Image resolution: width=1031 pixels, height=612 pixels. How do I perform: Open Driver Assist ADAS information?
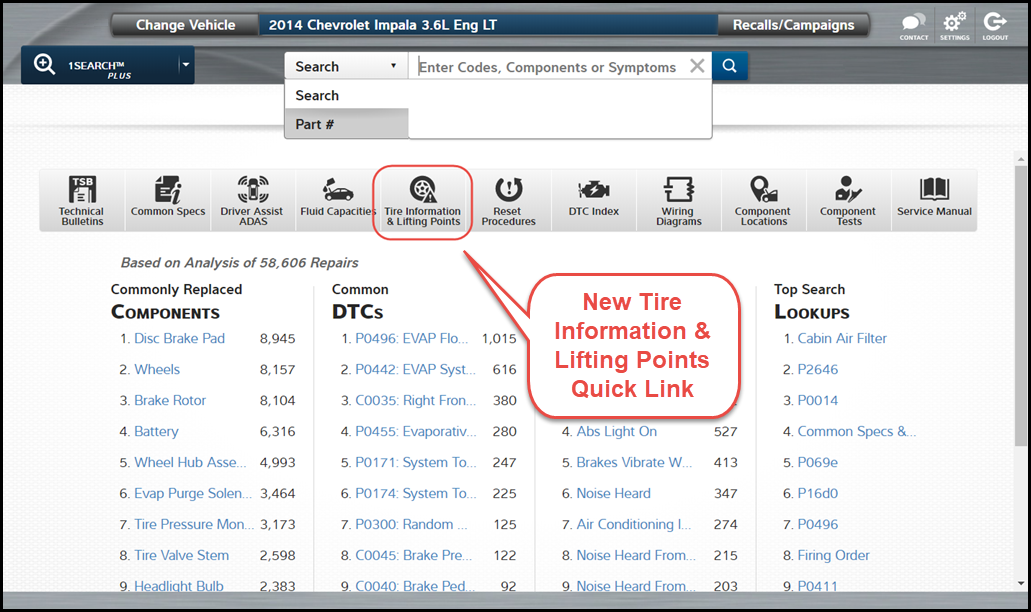253,200
